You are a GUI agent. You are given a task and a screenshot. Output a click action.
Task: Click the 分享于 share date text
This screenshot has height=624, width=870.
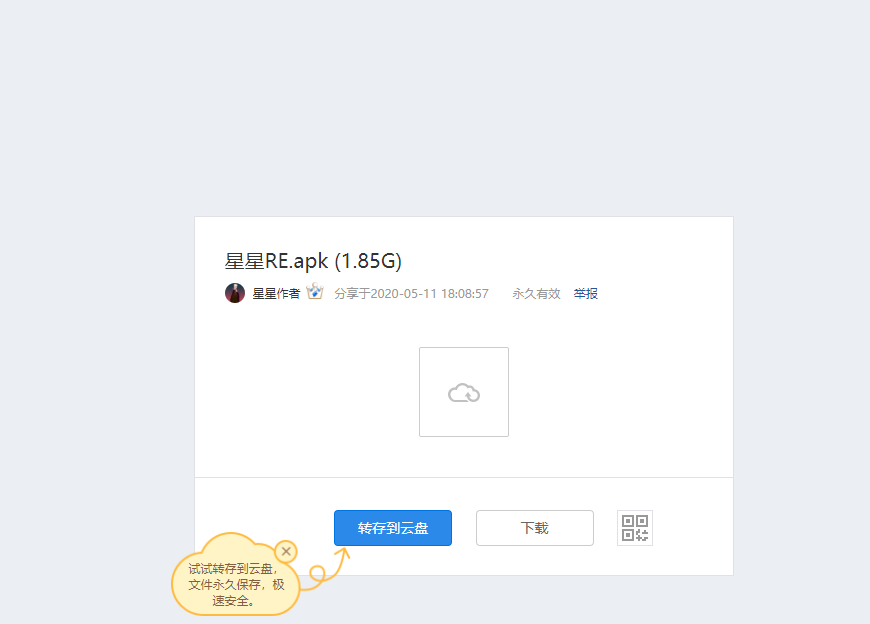[x=411, y=293]
